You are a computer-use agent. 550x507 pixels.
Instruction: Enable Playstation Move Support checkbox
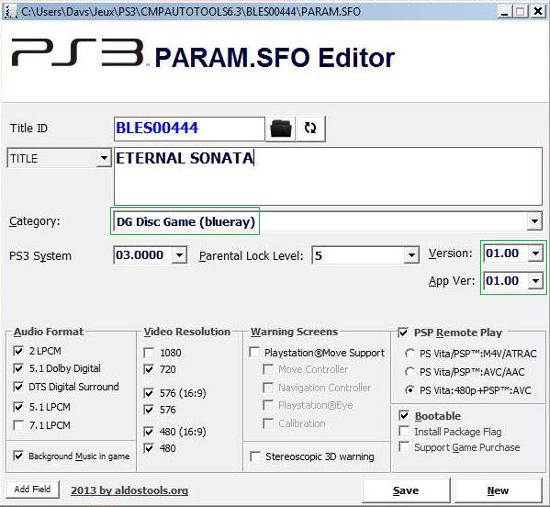click(x=254, y=352)
